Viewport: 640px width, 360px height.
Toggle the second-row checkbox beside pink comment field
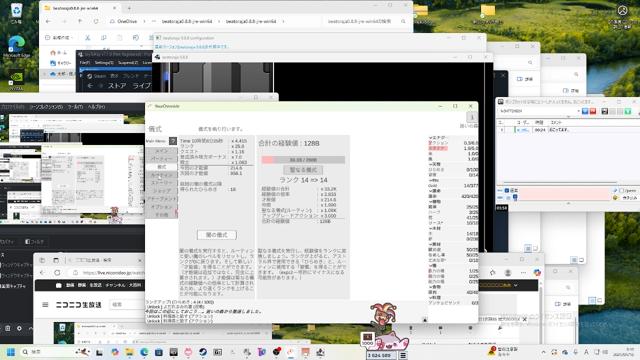coord(515,198)
